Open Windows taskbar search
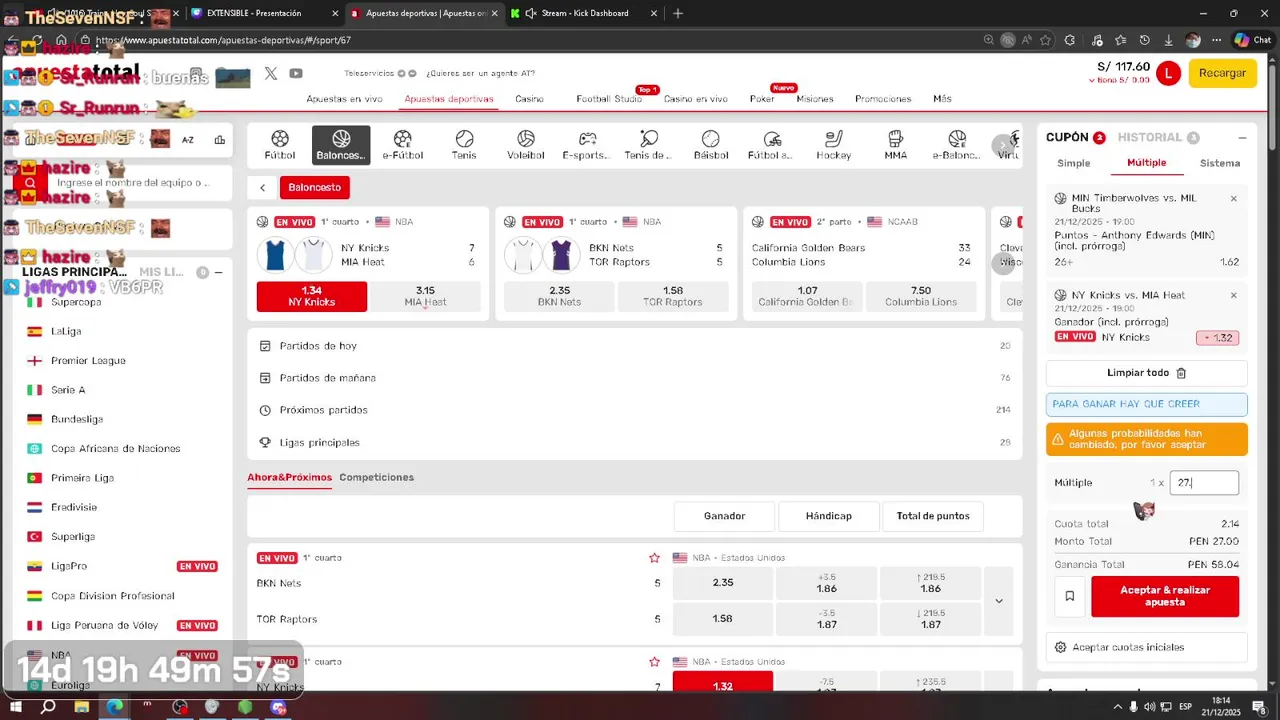 (48, 707)
